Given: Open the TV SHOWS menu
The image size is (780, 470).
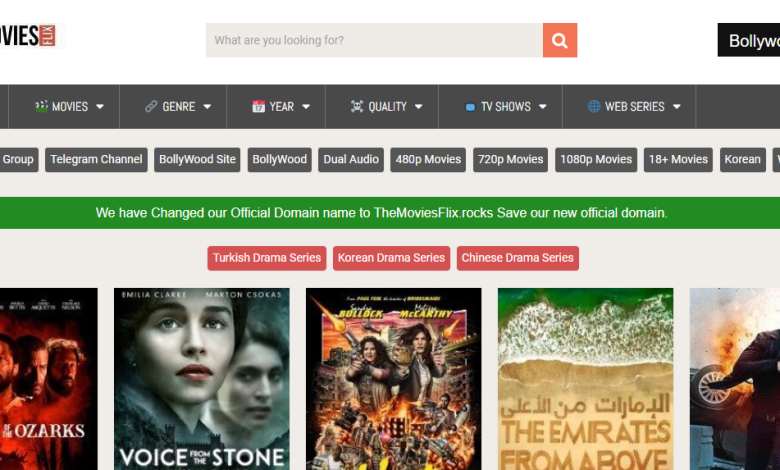Looking at the screenshot, I should [500, 106].
